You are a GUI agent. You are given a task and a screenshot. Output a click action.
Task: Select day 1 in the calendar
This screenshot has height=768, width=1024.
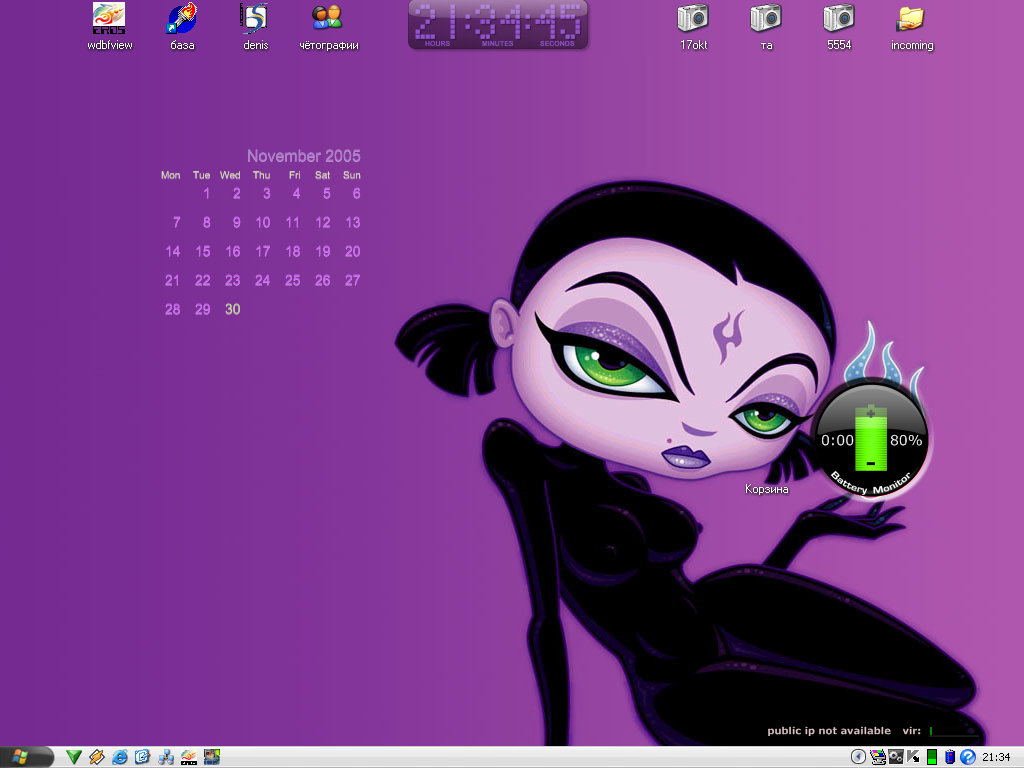[206, 193]
